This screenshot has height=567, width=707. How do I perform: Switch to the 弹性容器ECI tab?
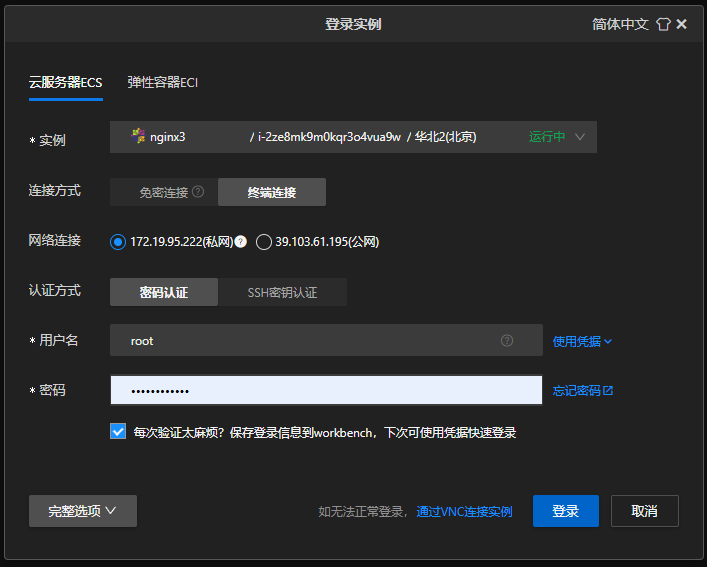click(x=163, y=82)
